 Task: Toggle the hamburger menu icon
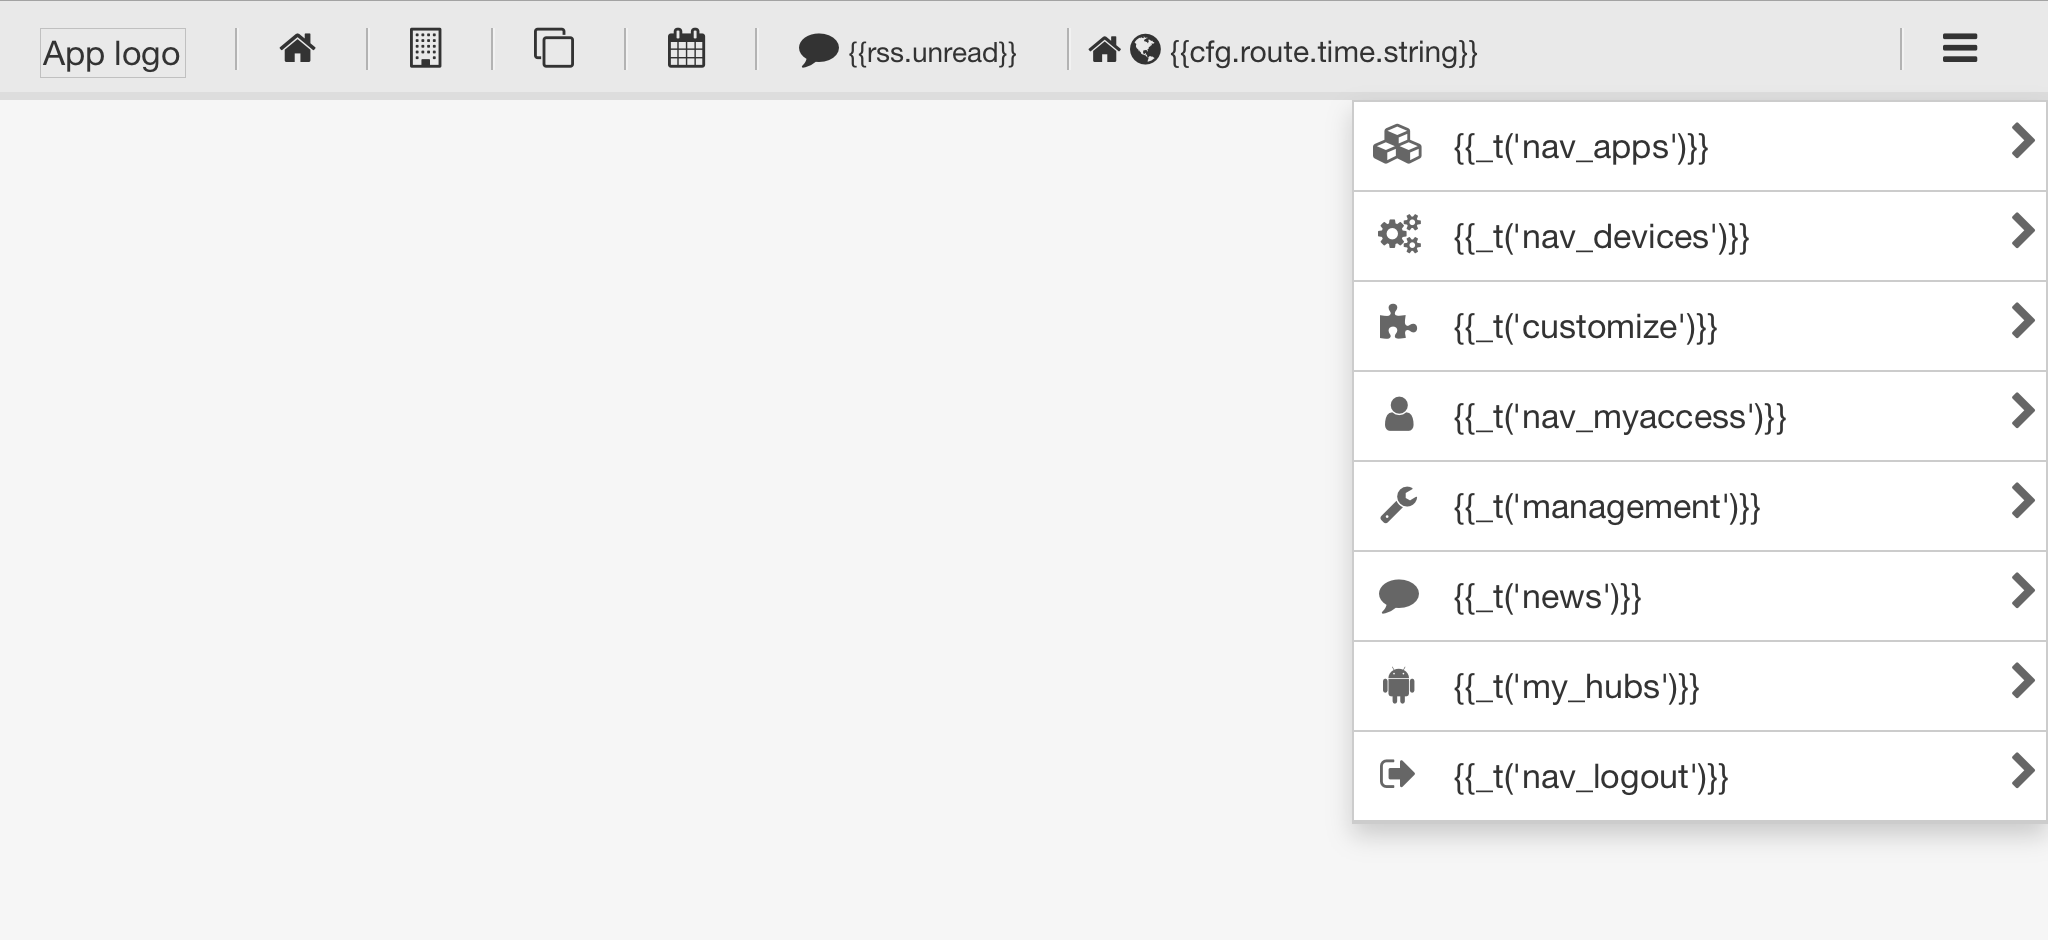click(x=1959, y=49)
